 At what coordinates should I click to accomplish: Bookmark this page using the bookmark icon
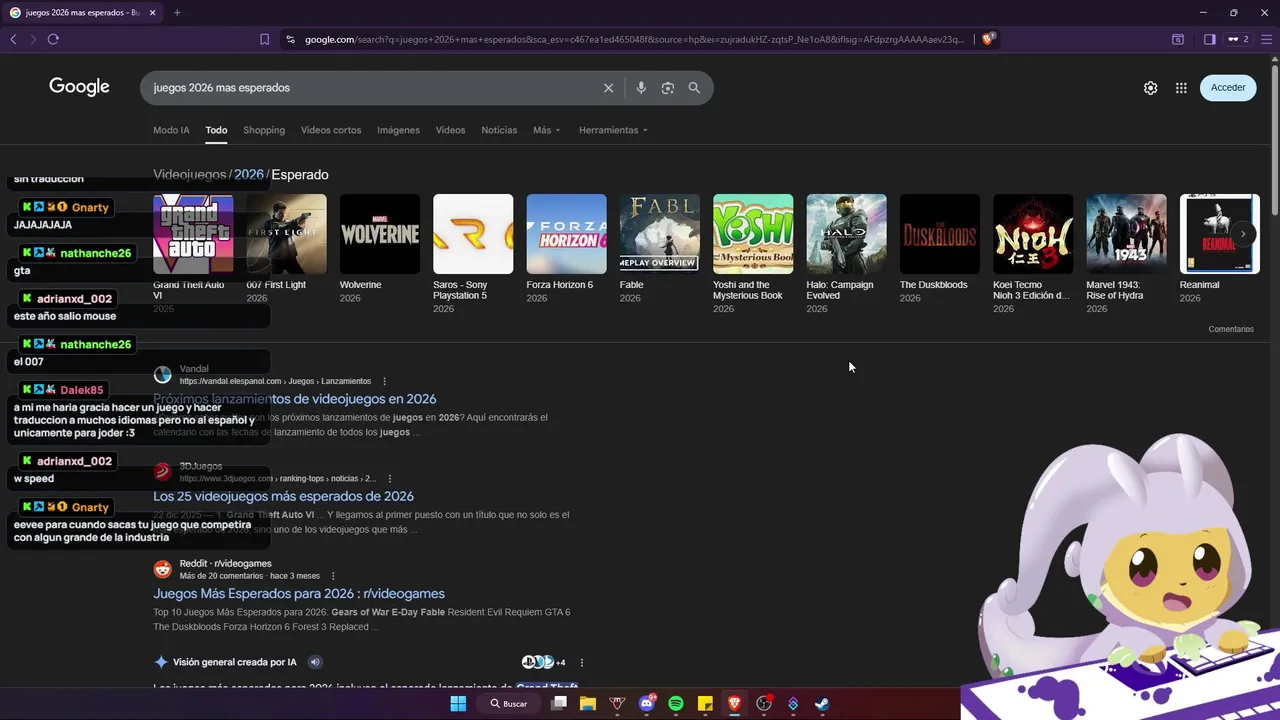click(264, 39)
